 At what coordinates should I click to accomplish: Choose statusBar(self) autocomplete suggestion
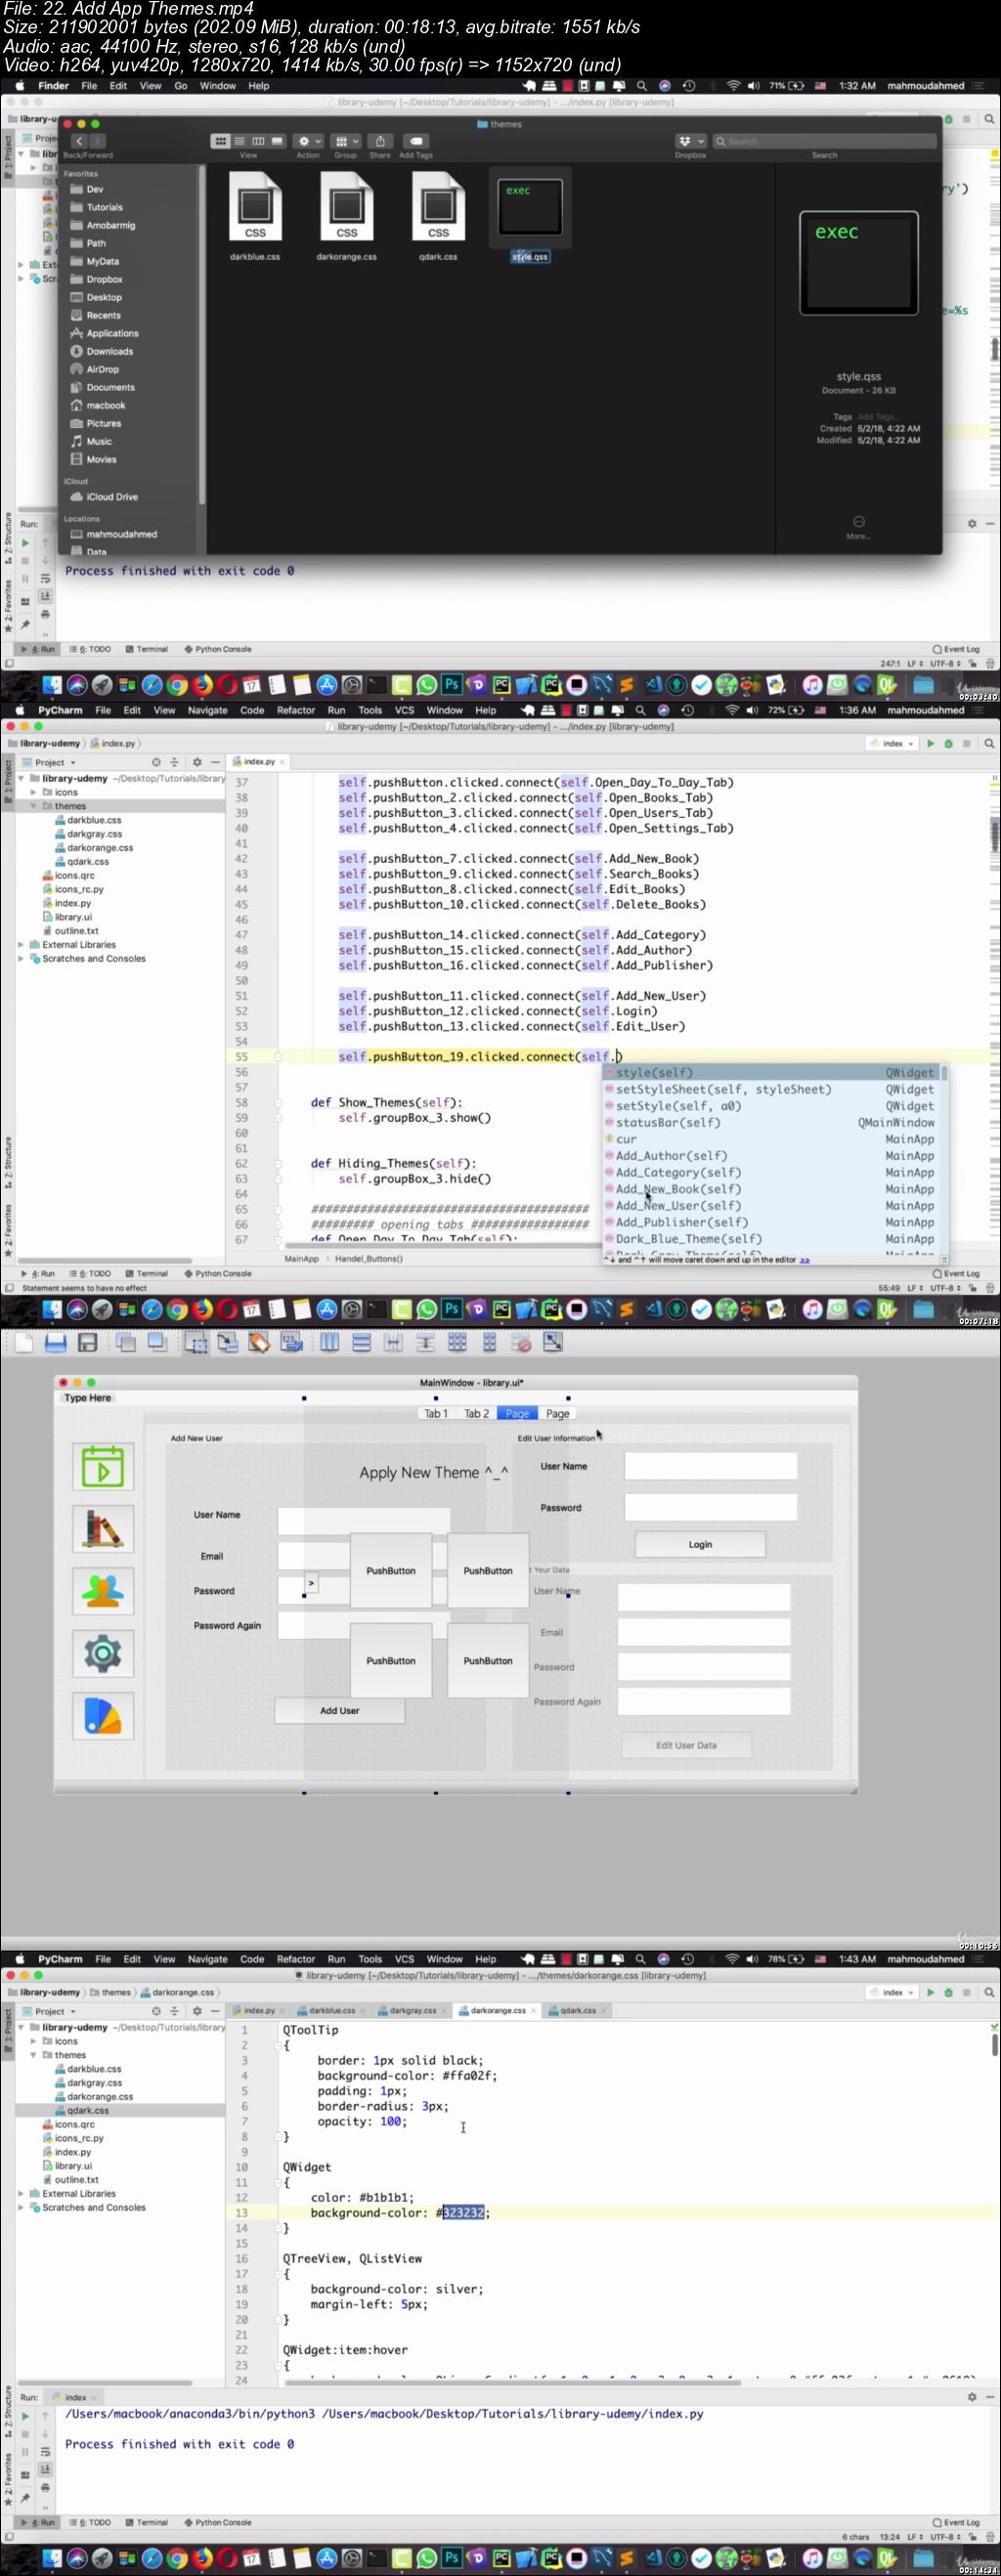pyautogui.click(x=770, y=1122)
